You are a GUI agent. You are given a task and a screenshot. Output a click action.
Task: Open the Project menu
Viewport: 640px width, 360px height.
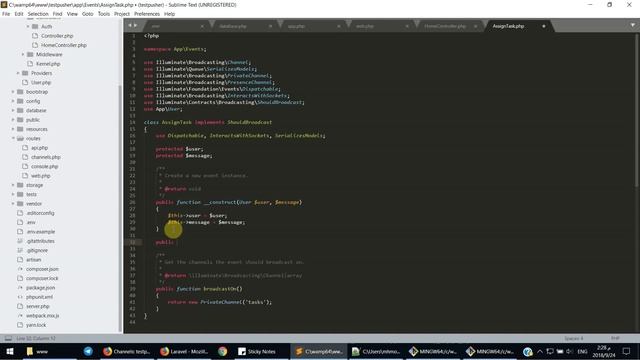click(122, 14)
